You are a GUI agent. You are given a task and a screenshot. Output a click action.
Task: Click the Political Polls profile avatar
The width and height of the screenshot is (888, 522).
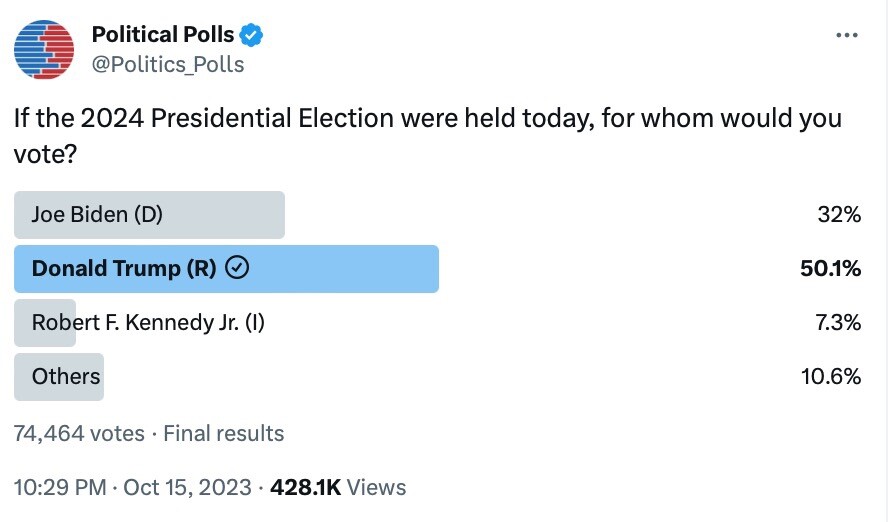46,50
